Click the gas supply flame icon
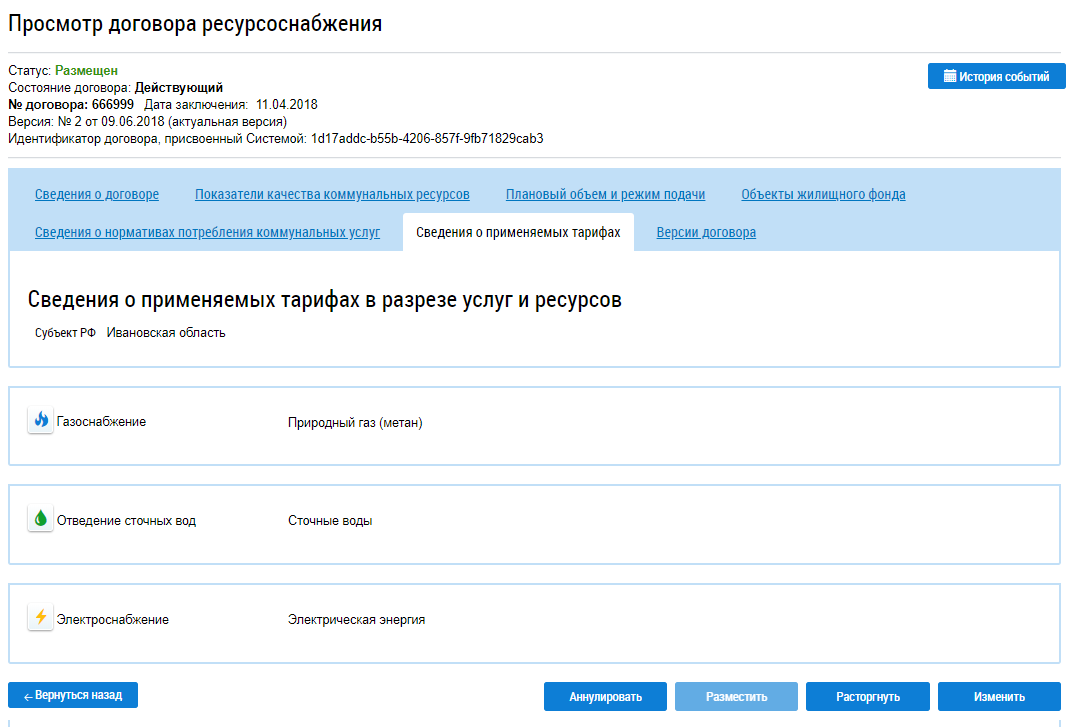The width and height of the screenshot is (1075, 727). tap(40, 421)
